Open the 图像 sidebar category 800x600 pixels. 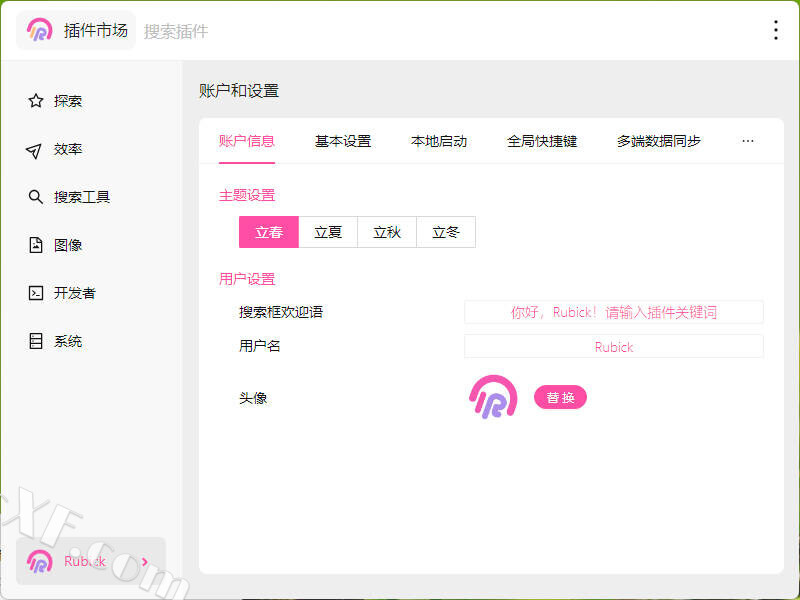[x=68, y=245]
